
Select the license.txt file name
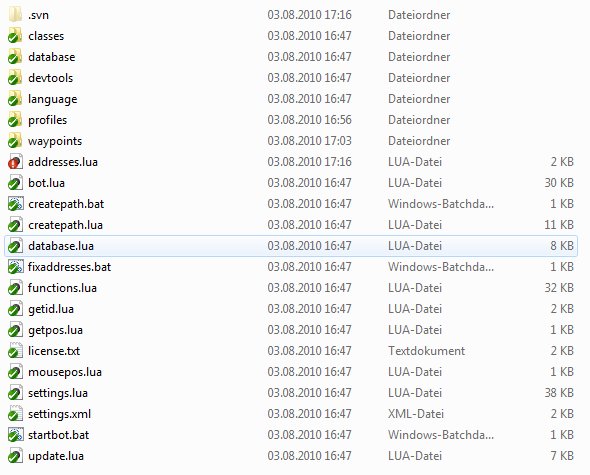(54, 351)
